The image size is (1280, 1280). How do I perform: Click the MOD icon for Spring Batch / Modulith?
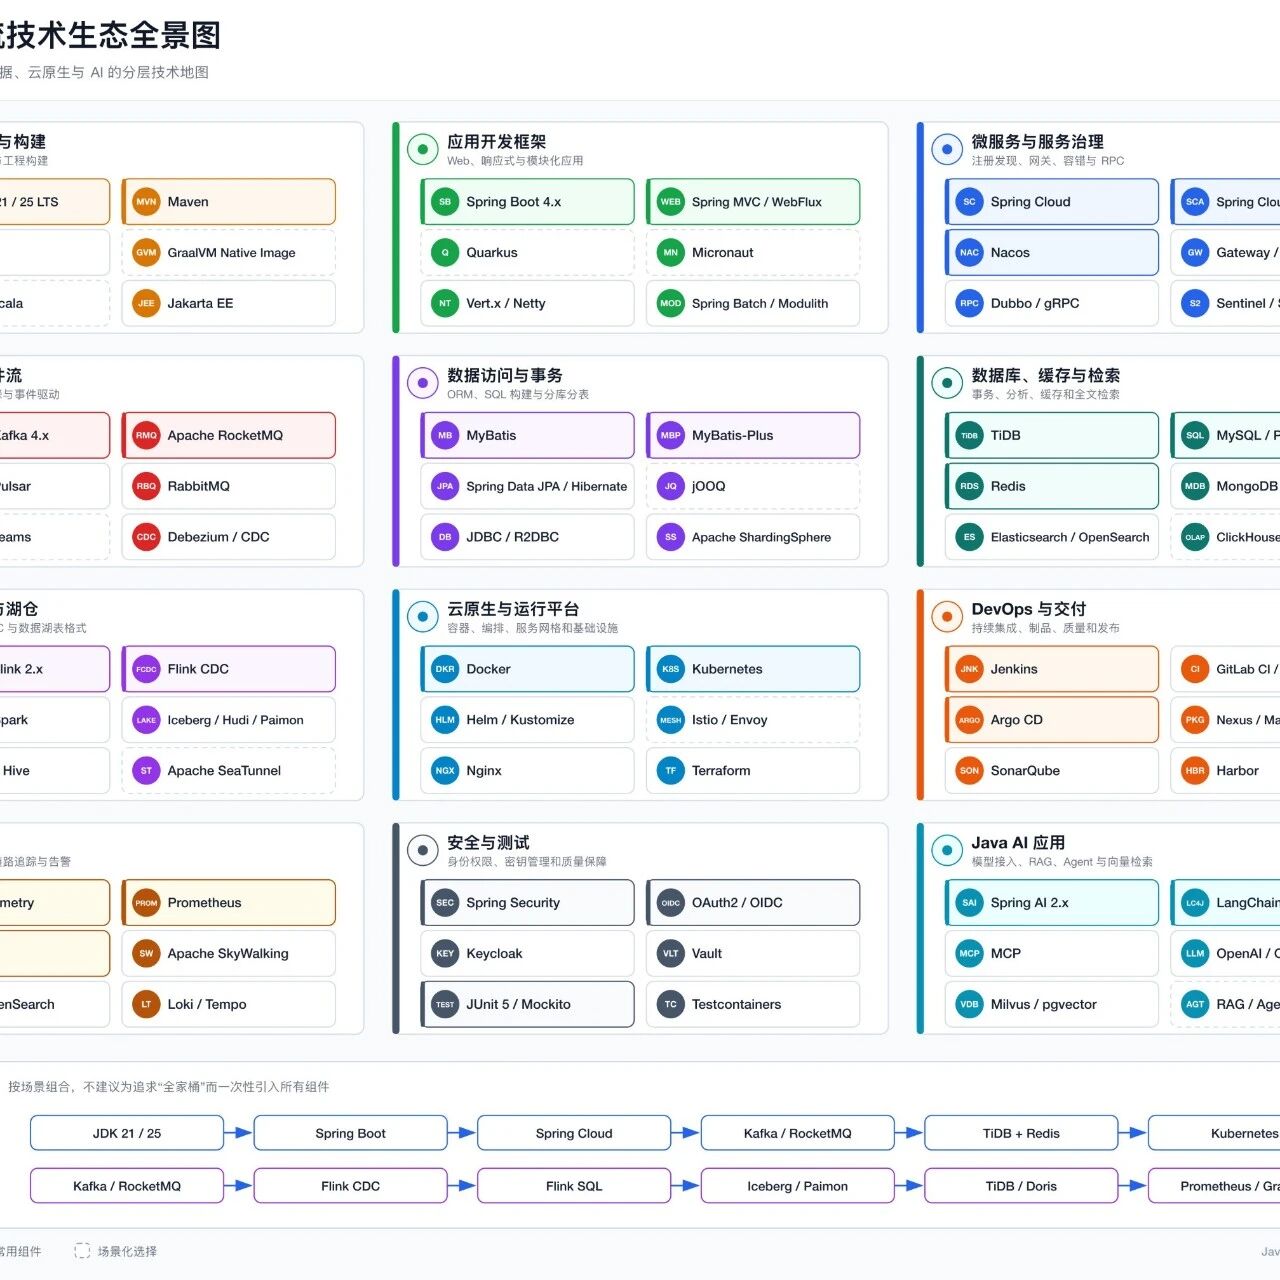point(671,304)
